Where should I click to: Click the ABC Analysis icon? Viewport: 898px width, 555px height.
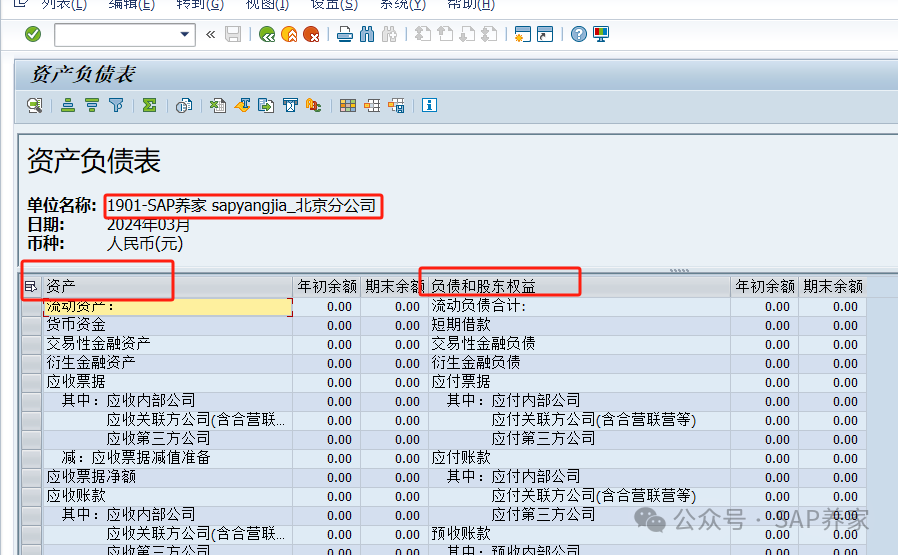pyautogui.click(x=313, y=105)
